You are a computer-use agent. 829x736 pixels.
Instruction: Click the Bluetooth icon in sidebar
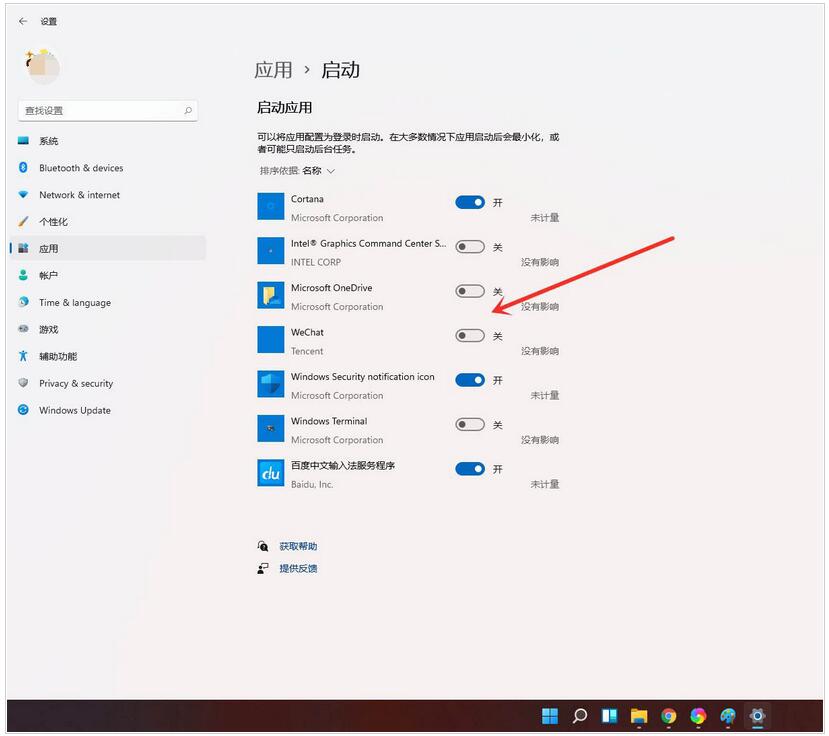pyautogui.click(x=23, y=168)
